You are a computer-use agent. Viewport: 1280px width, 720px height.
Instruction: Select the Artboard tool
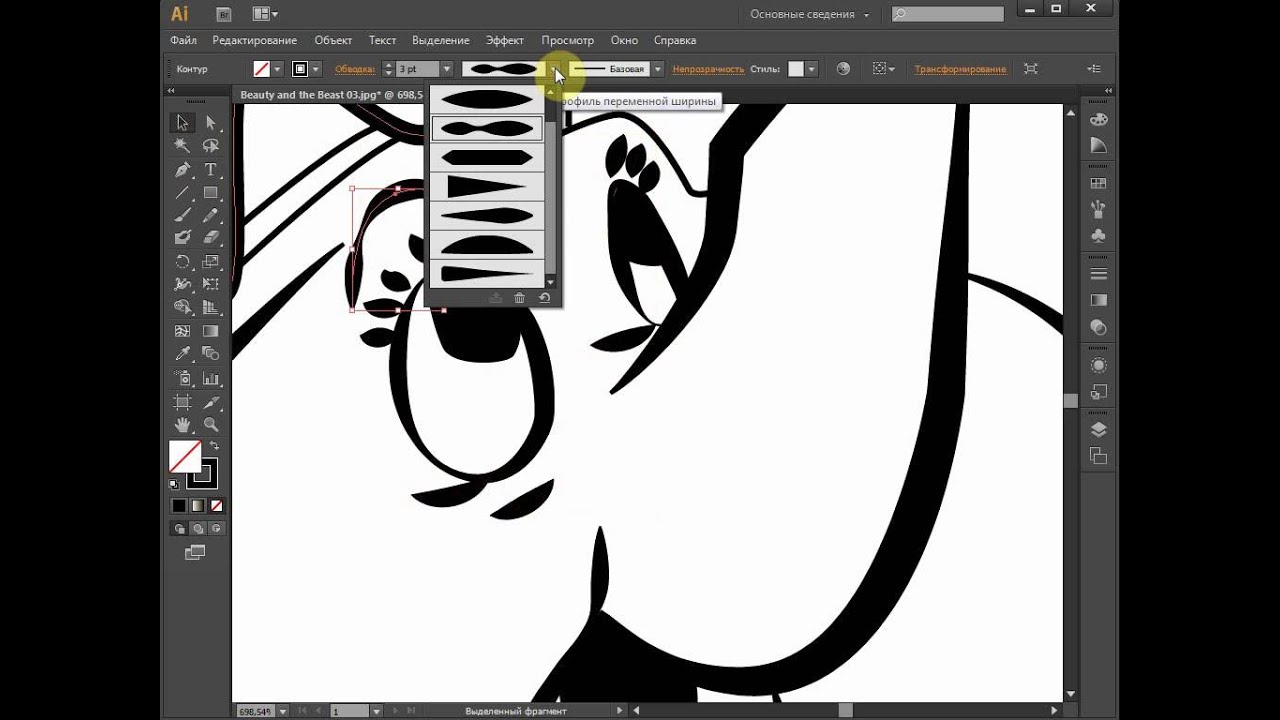(183, 402)
